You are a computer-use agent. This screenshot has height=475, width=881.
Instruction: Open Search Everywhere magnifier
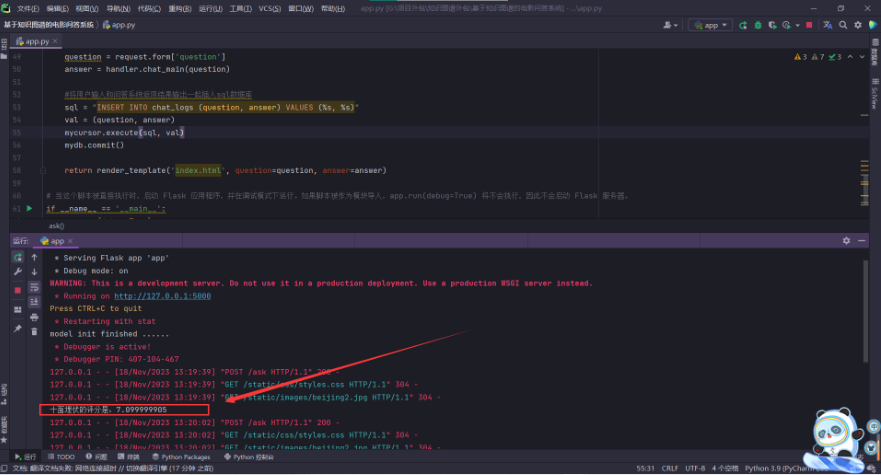[x=843, y=25]
